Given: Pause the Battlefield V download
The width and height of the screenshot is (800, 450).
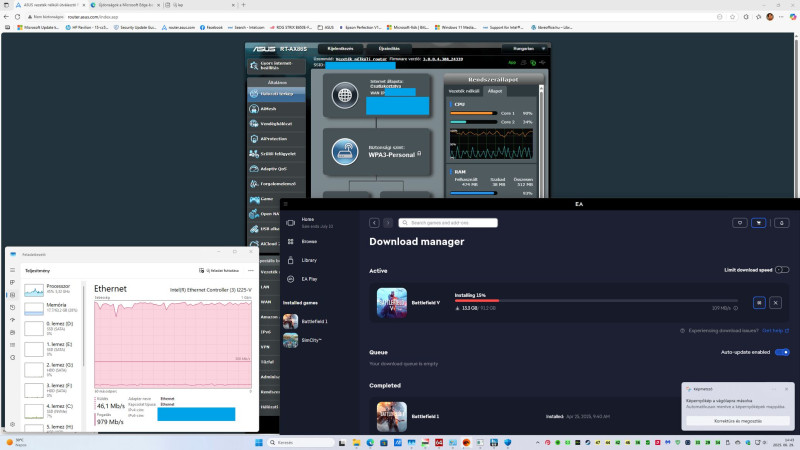Looking at the screenshot, I should (x=759, y=303).
